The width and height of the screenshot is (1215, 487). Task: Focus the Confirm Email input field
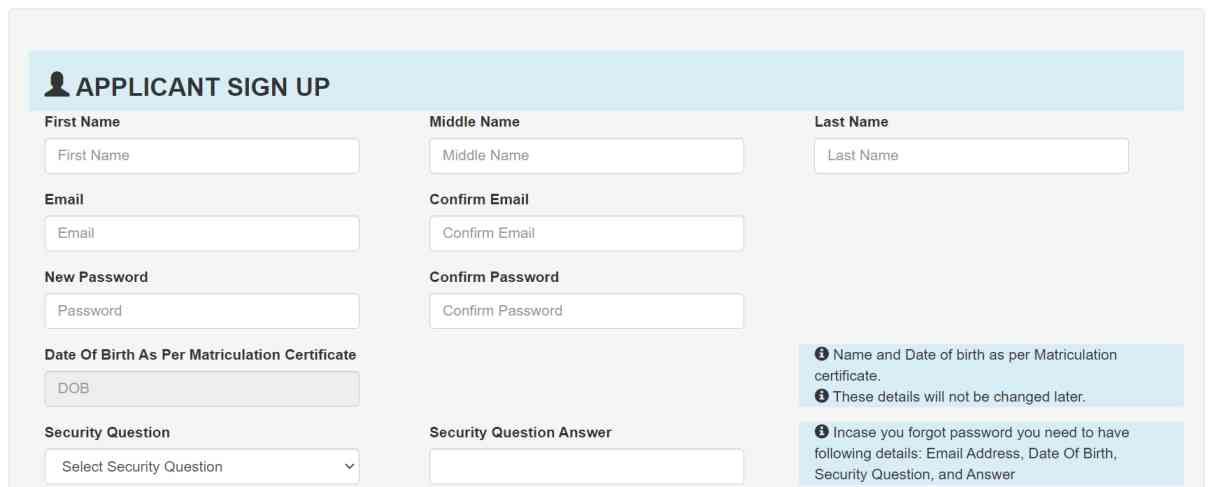click(x=586, y=234)
